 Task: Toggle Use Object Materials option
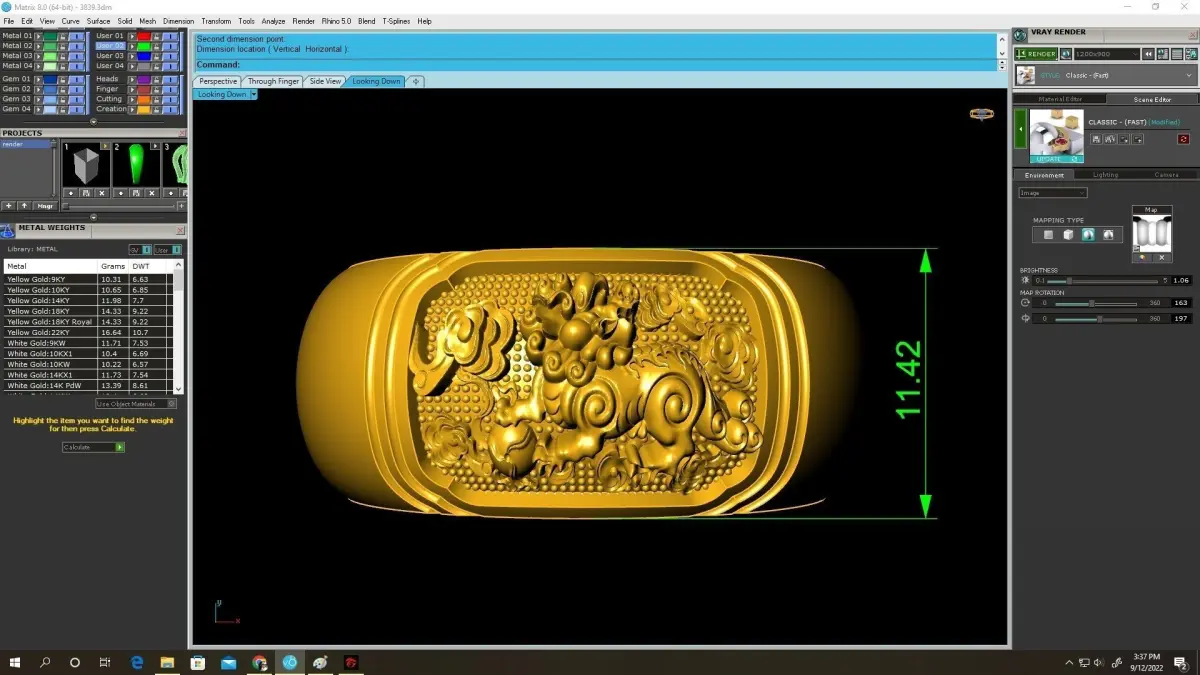(136, 404)
